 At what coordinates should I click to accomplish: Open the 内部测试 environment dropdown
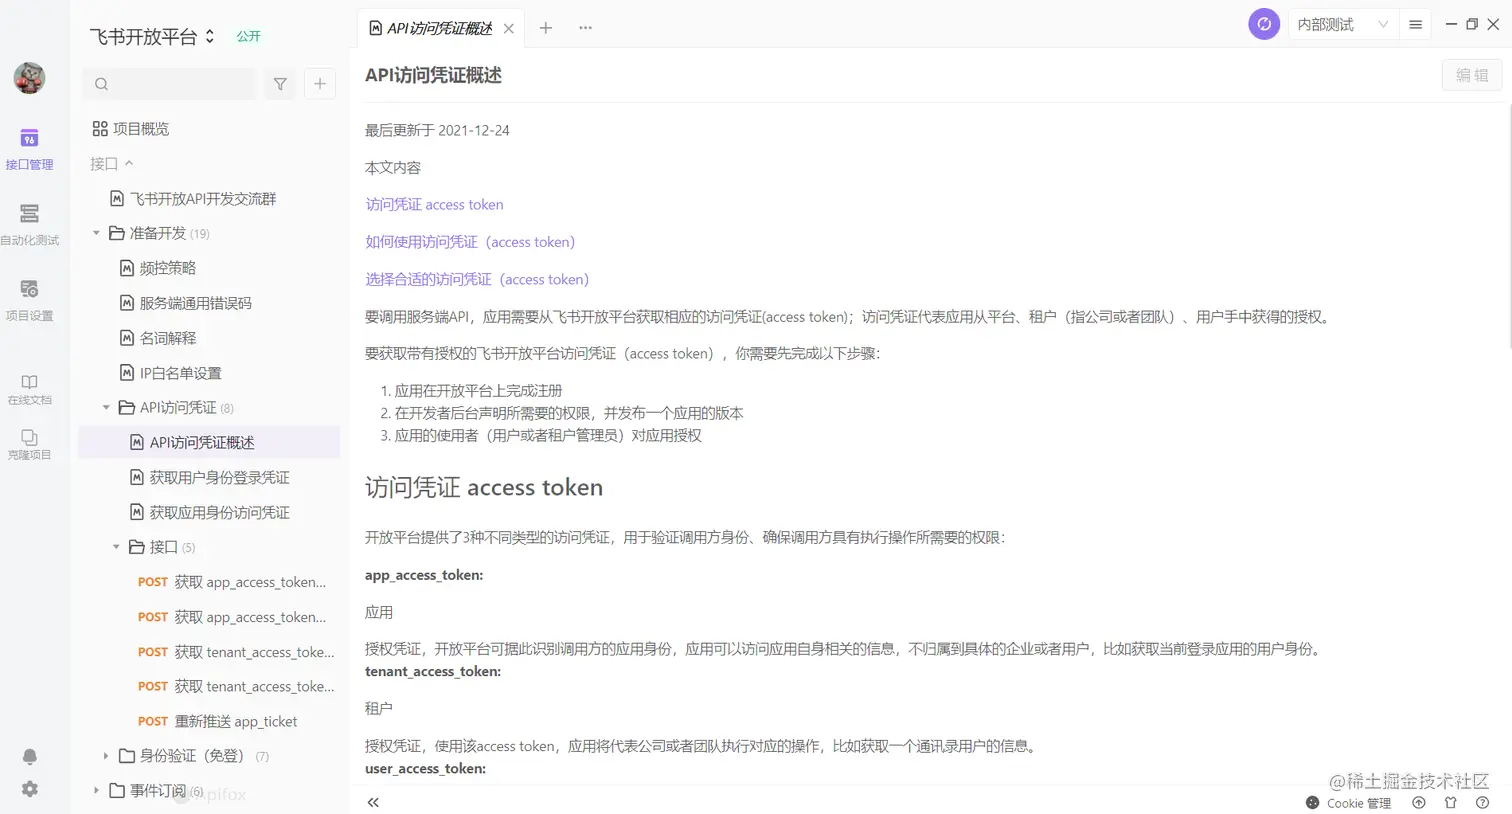pyautogui.click(x=1342, y=24)
